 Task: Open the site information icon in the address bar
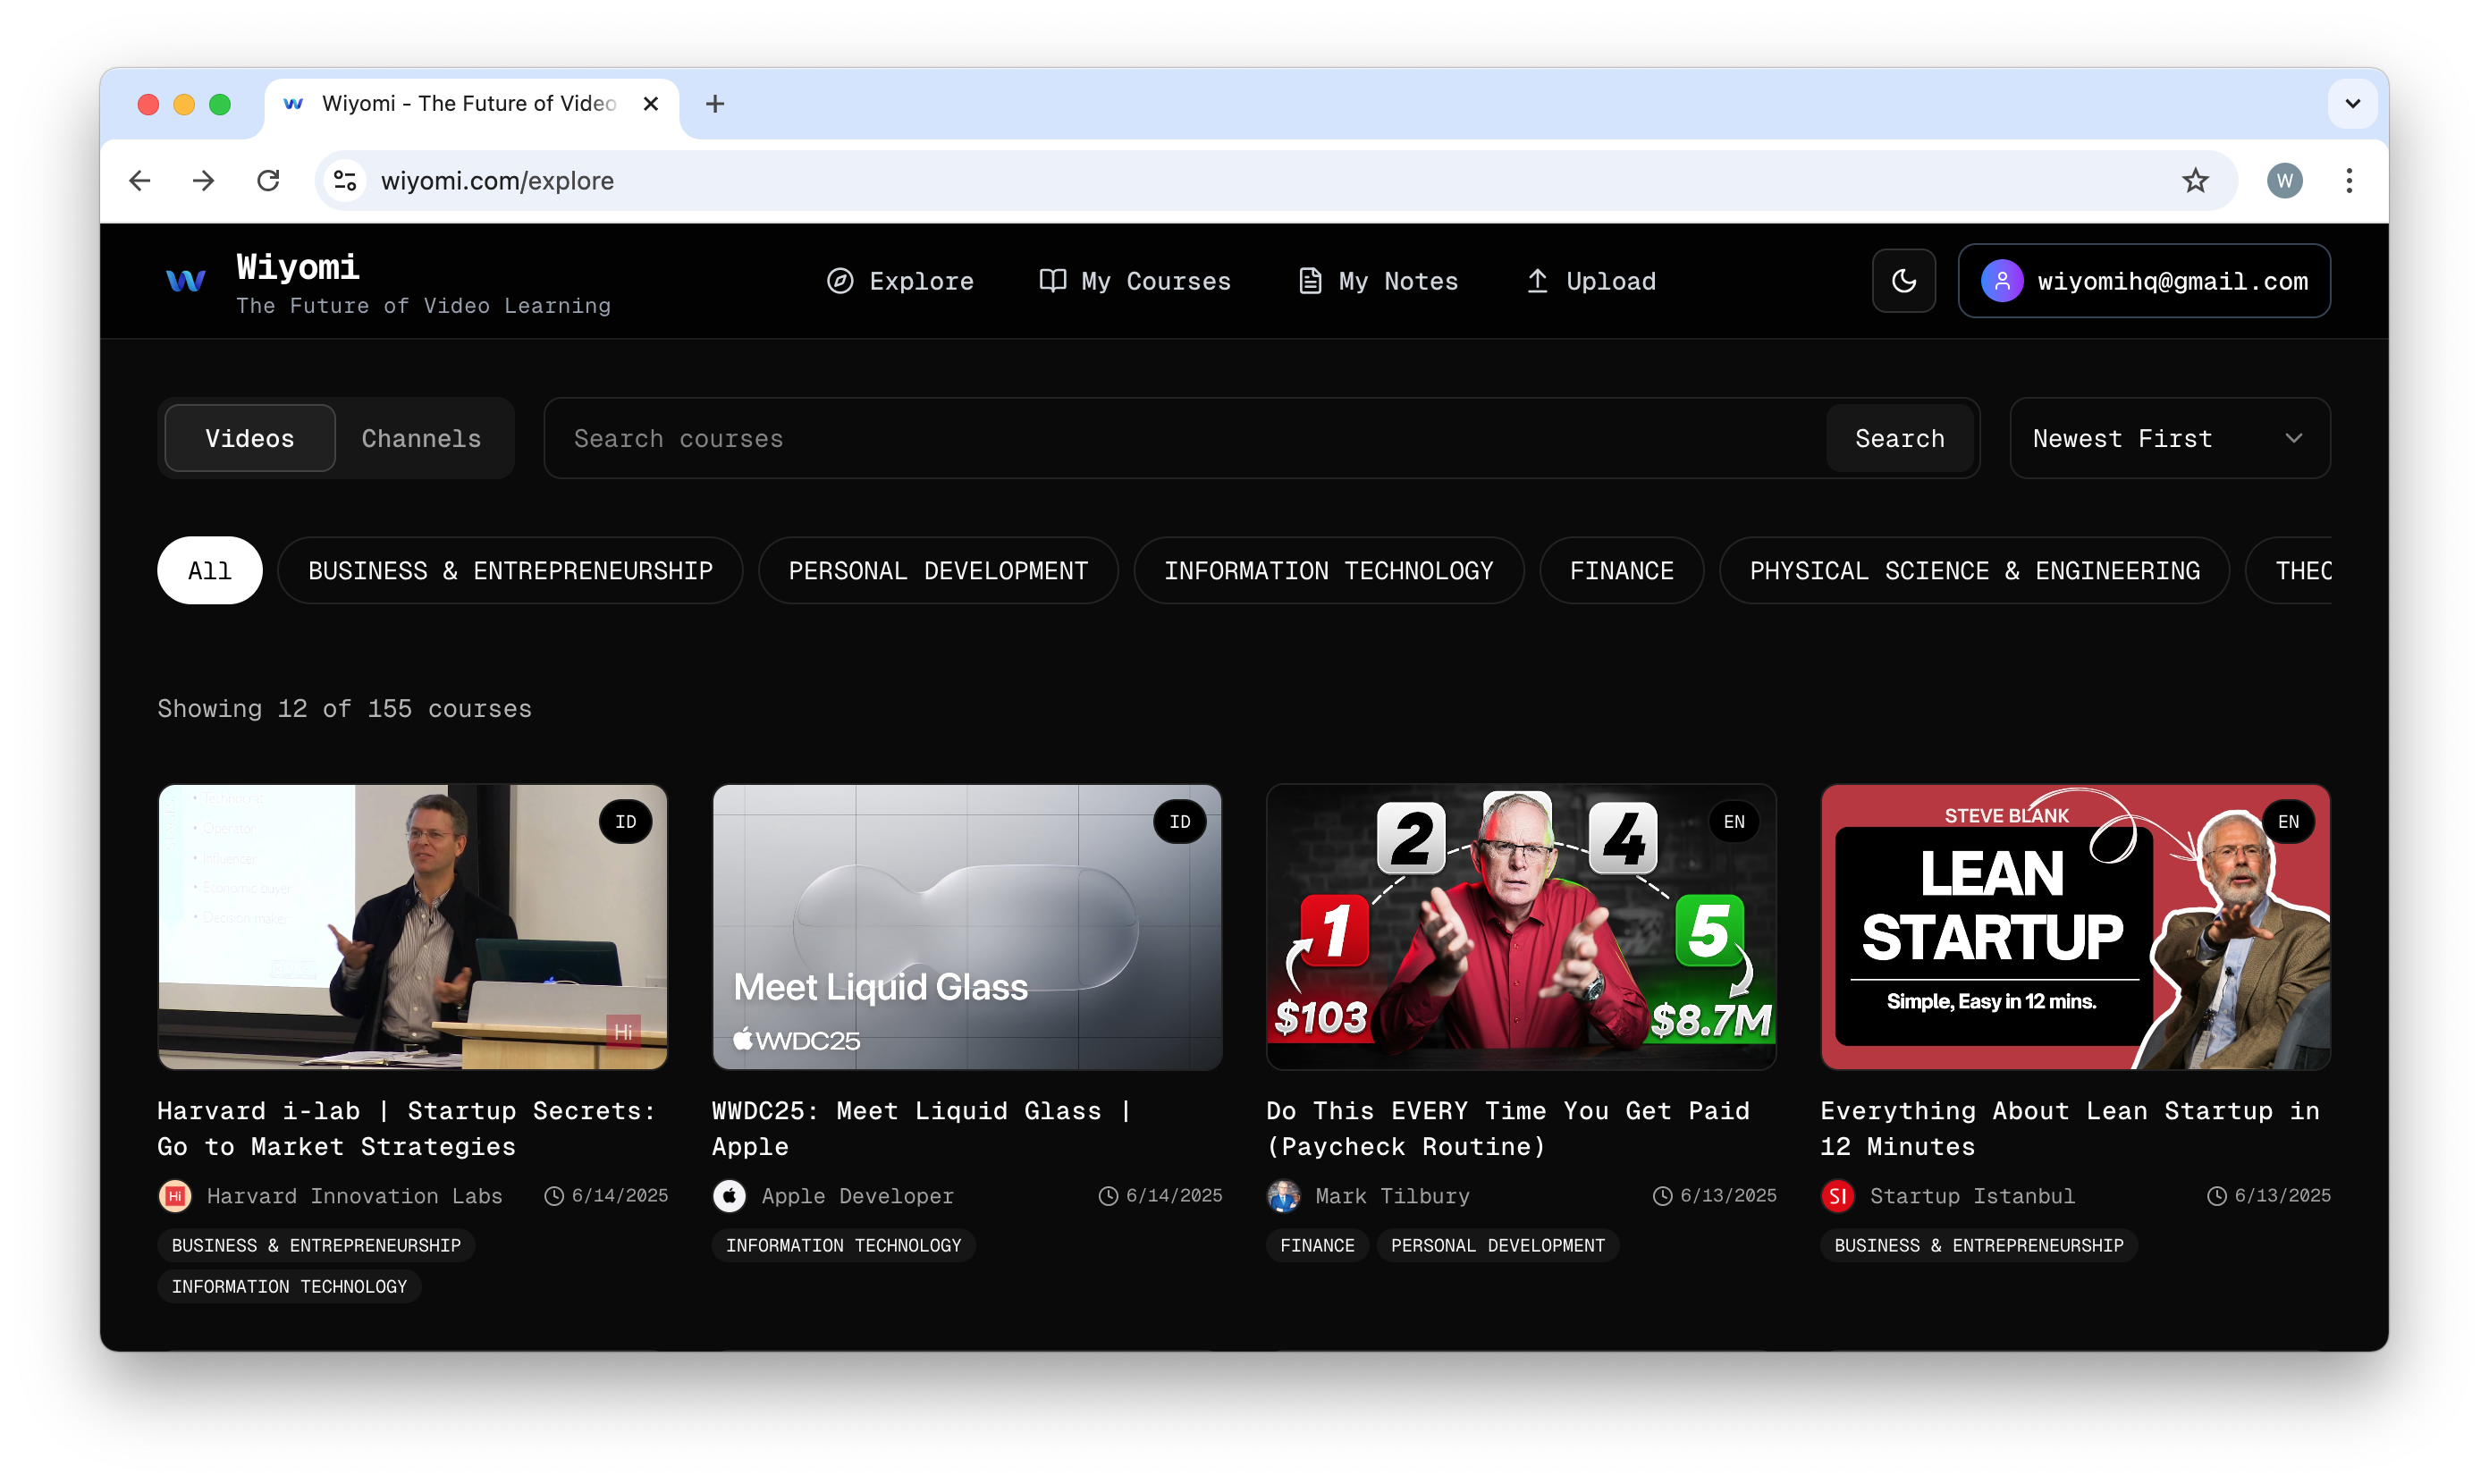pos(345,181)
